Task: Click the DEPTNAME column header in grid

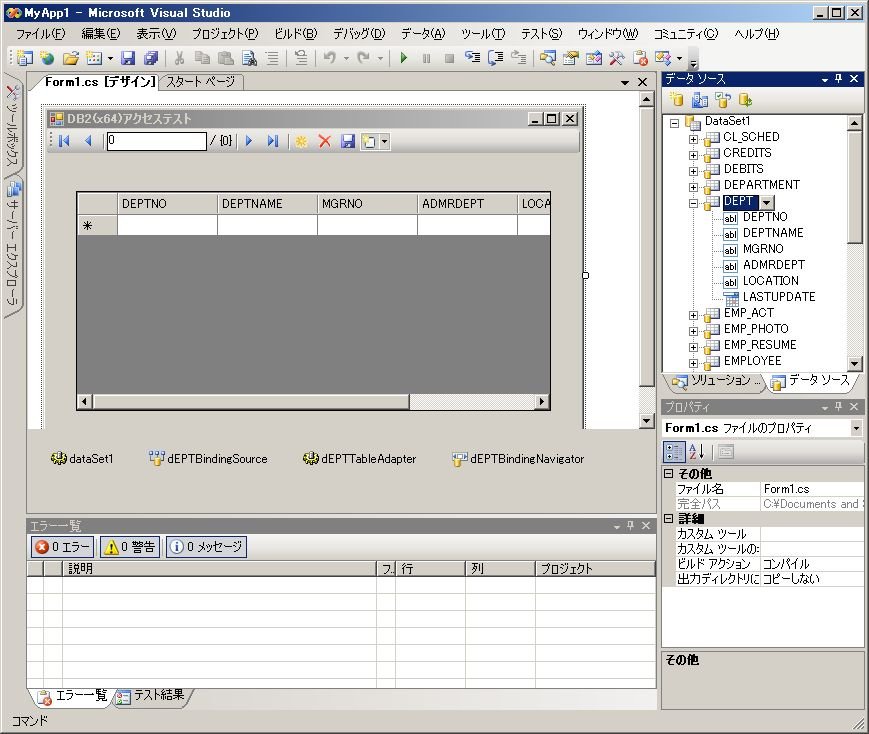Action: coord(267,203)
